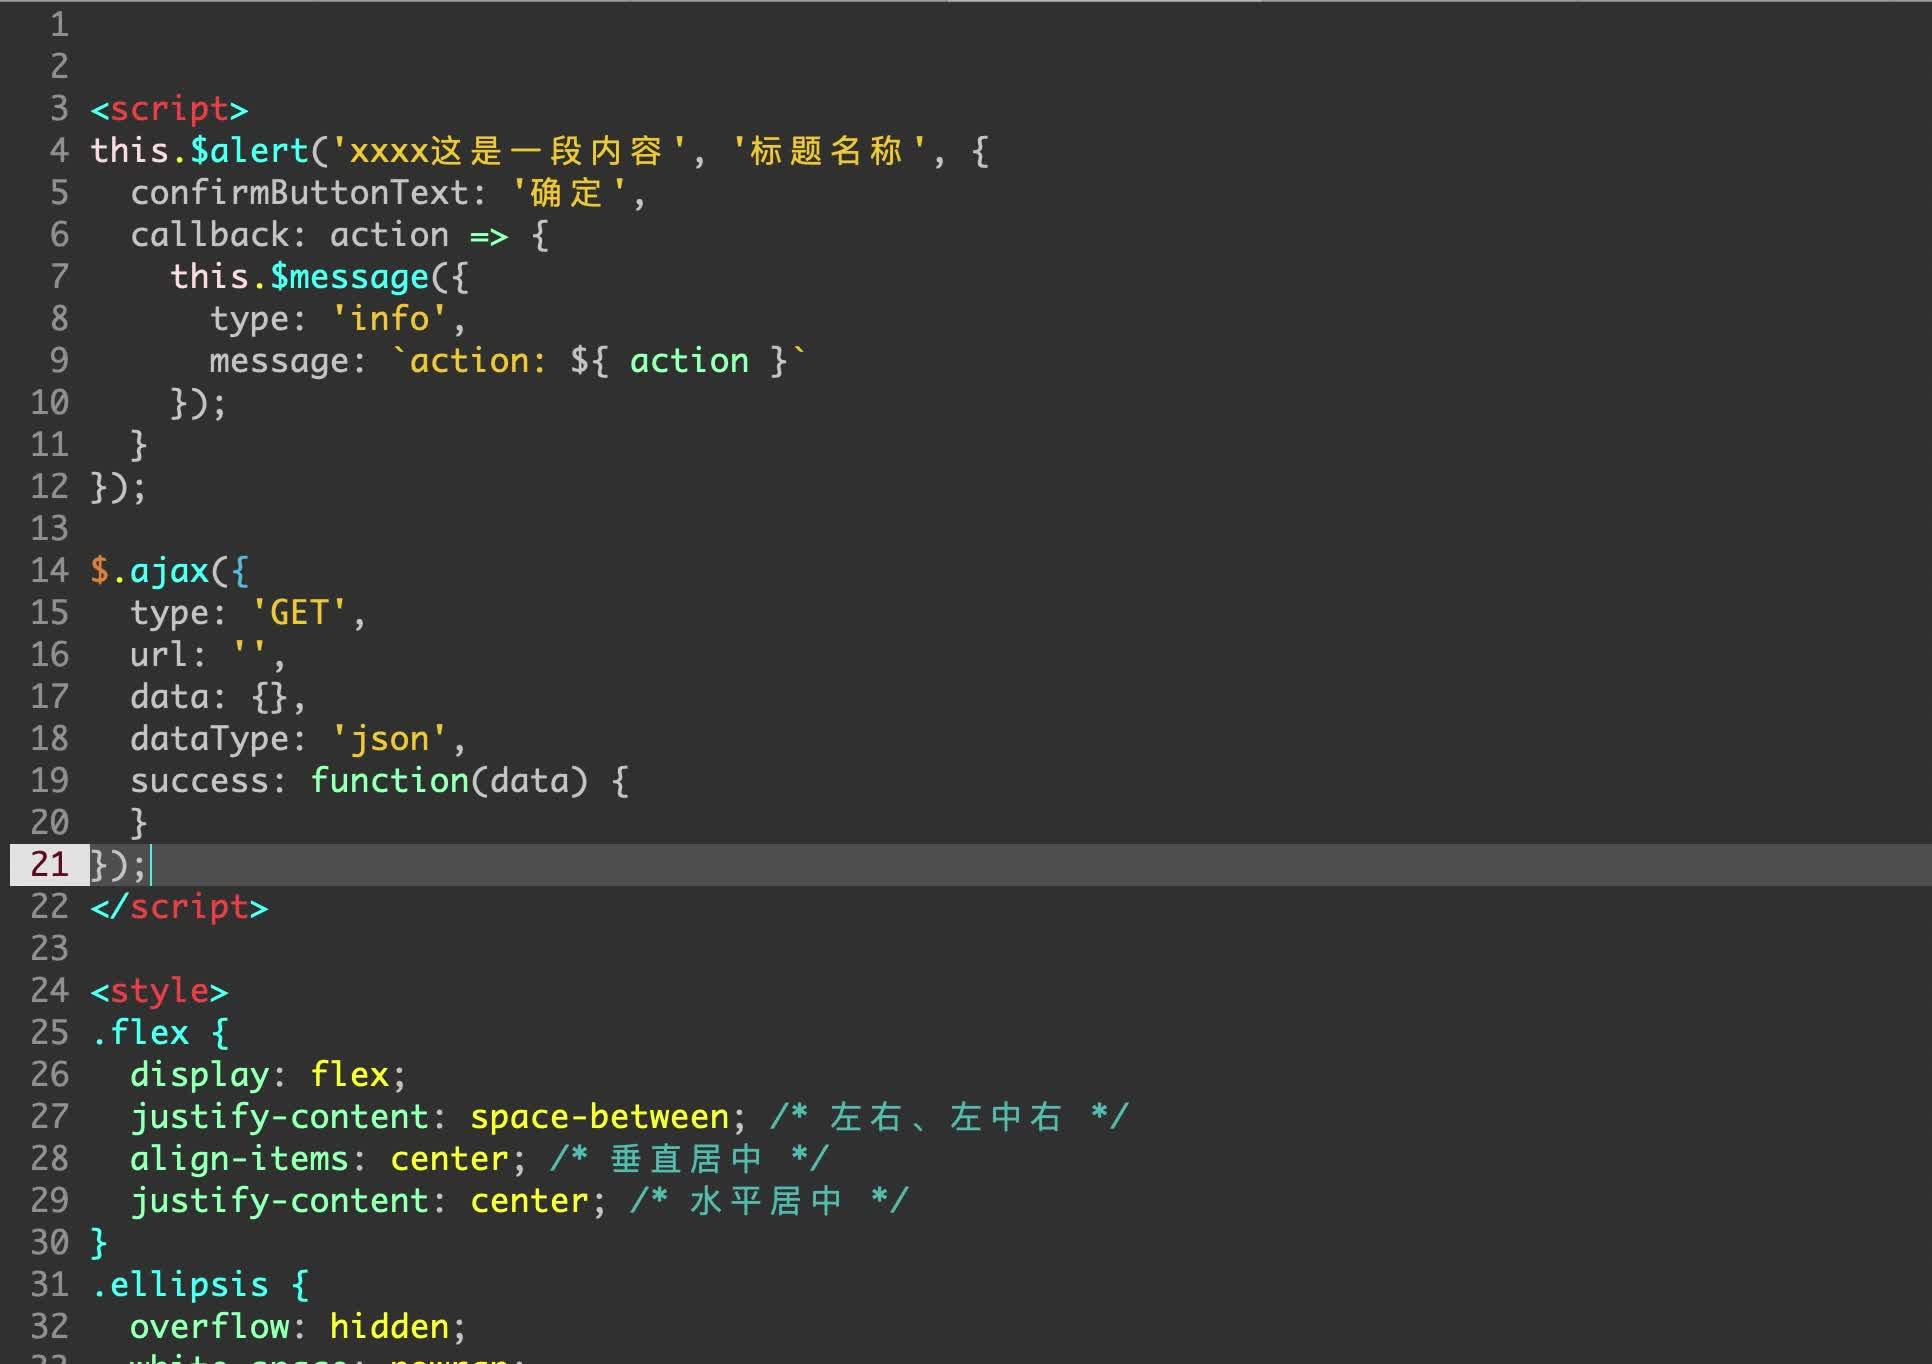Image resolution: width=1932 pixels, height=1364 pixels.
Task: Click the callback arrow function on line 6
Action: pyautogui.click(x=487, y=234)
